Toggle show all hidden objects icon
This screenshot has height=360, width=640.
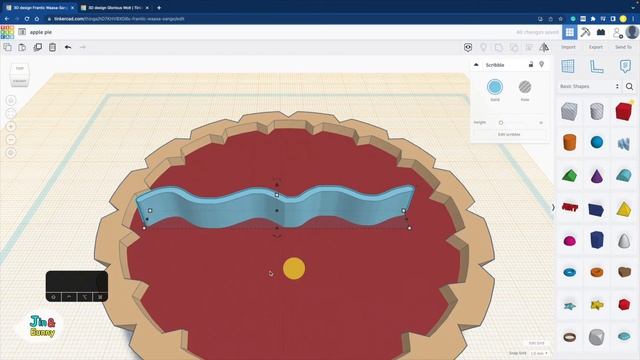click(468, 47)
